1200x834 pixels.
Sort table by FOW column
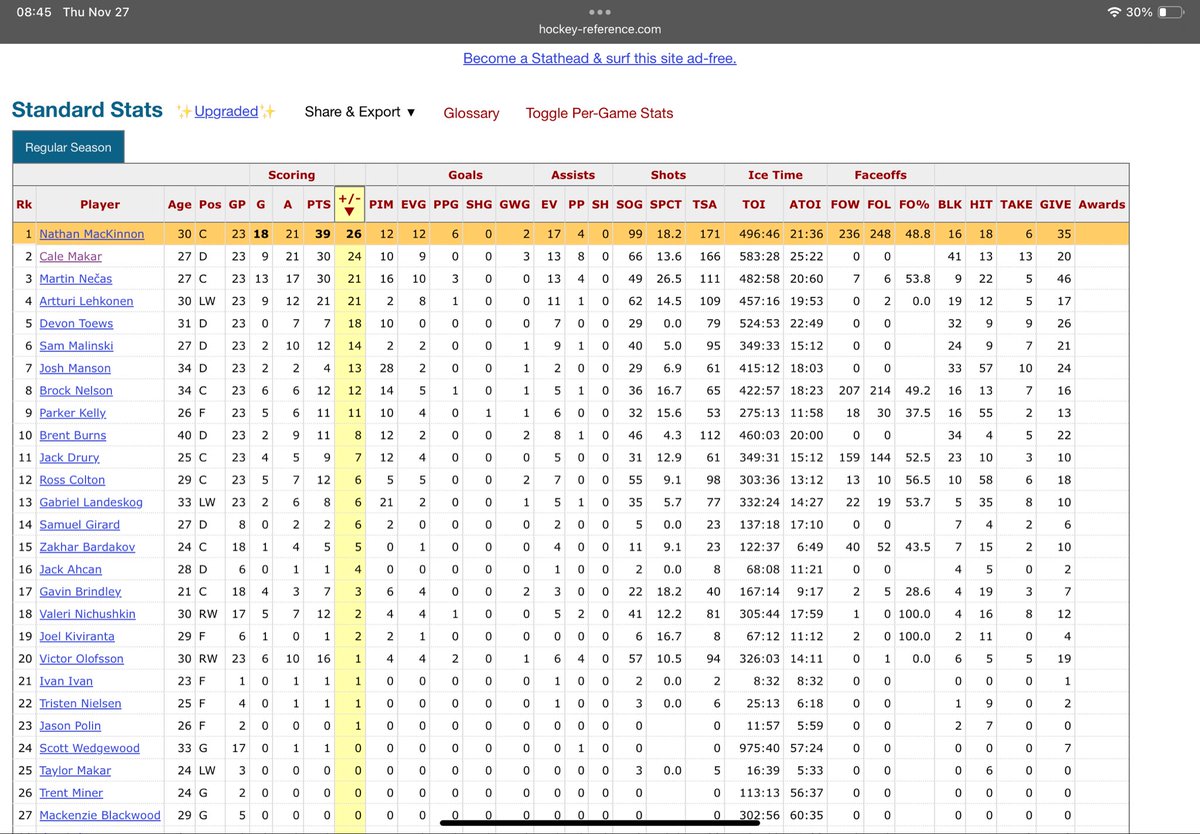click(x=845, y=204)
